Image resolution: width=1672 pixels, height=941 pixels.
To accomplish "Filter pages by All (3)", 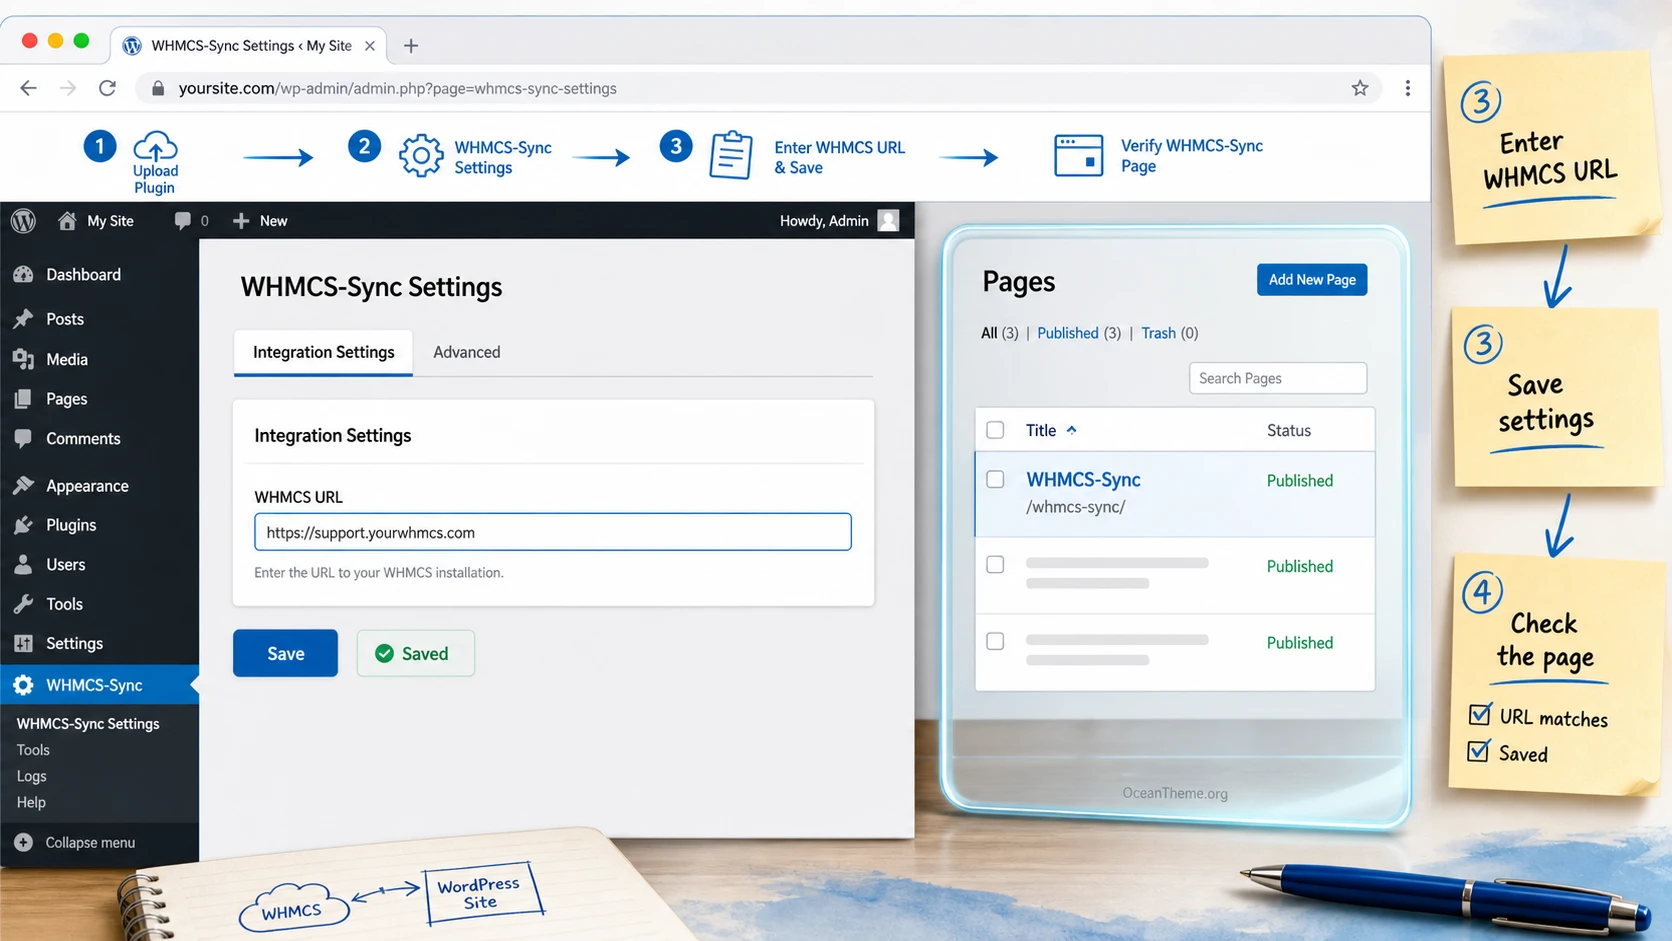I will (999, 333).
